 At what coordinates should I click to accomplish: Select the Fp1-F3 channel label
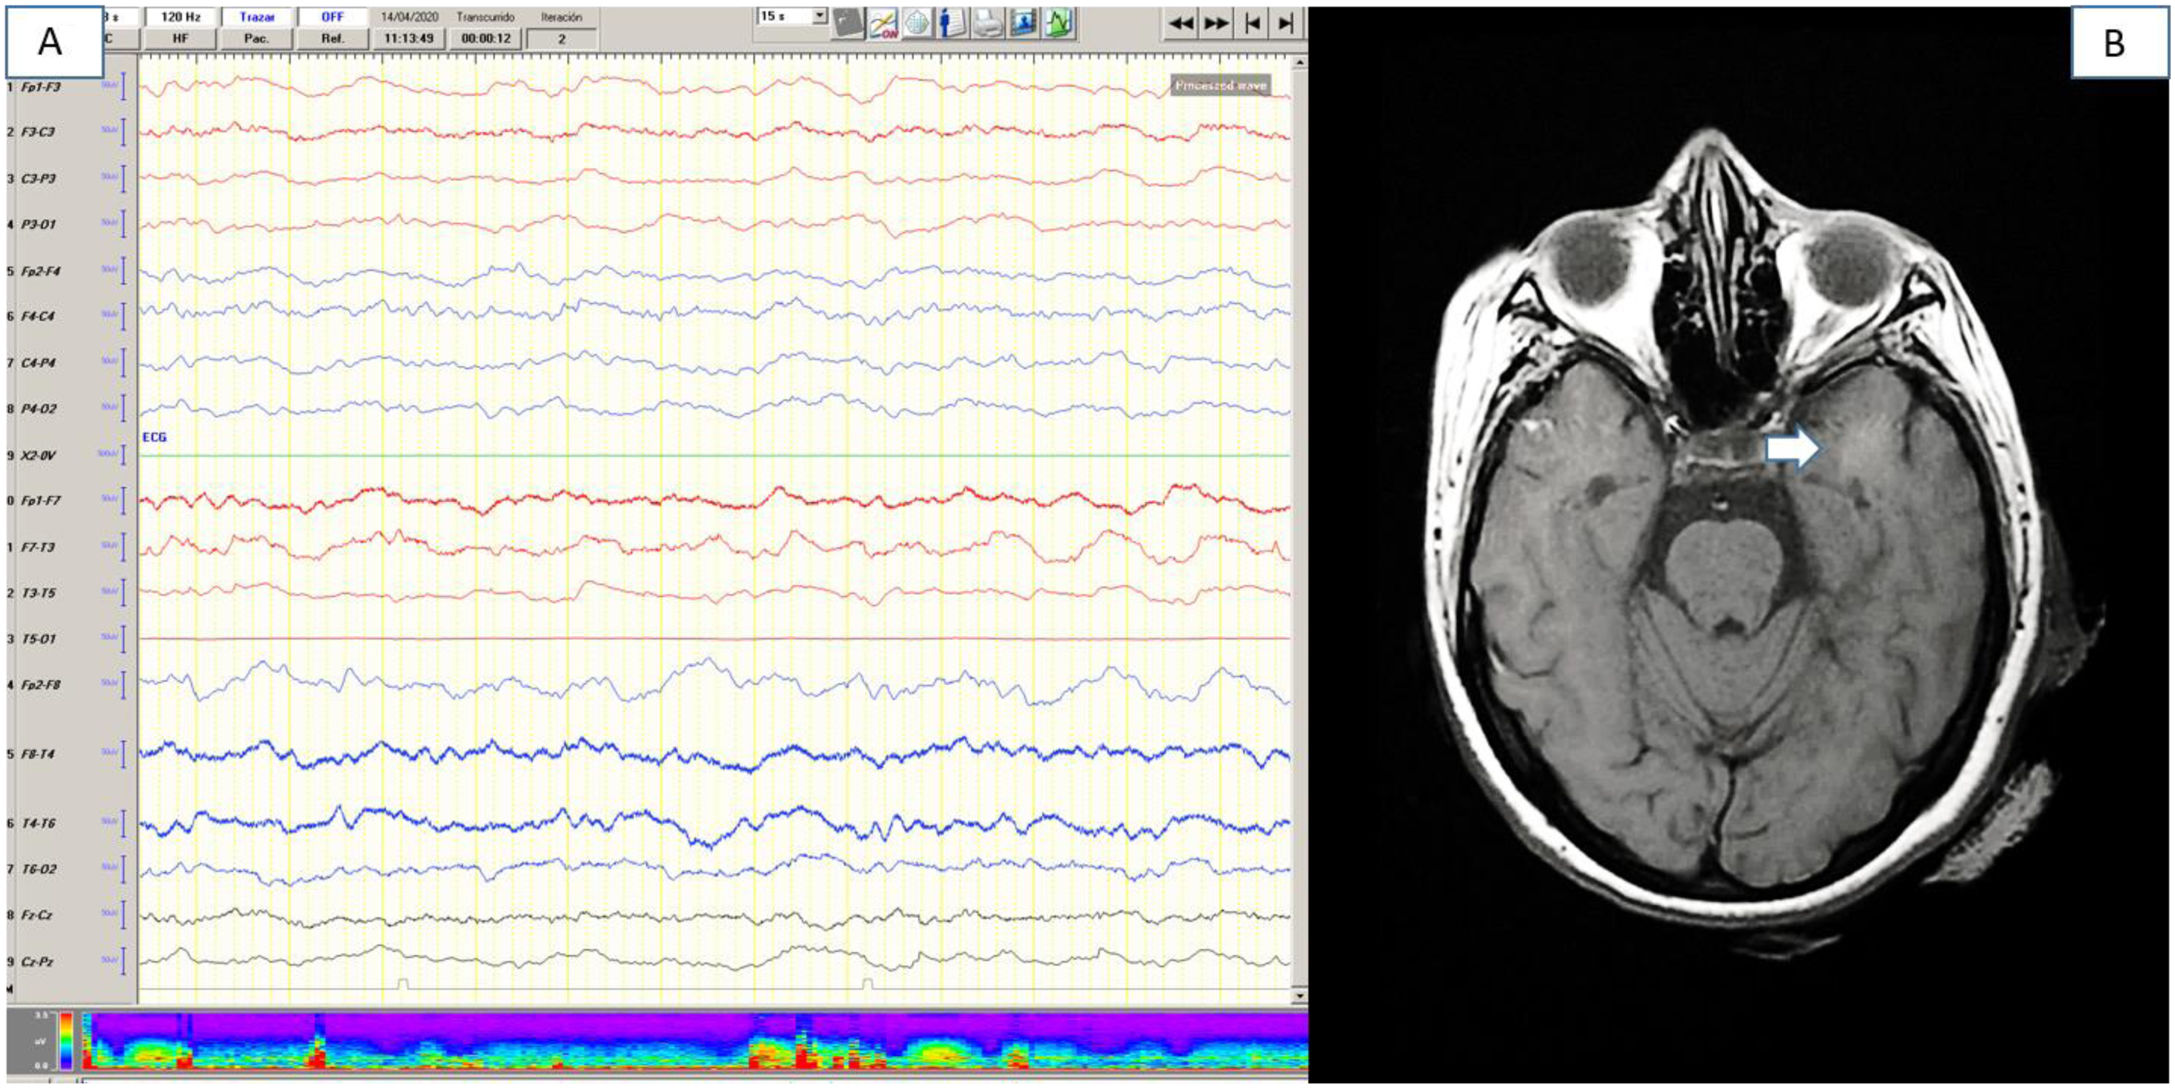coord(41,87)
